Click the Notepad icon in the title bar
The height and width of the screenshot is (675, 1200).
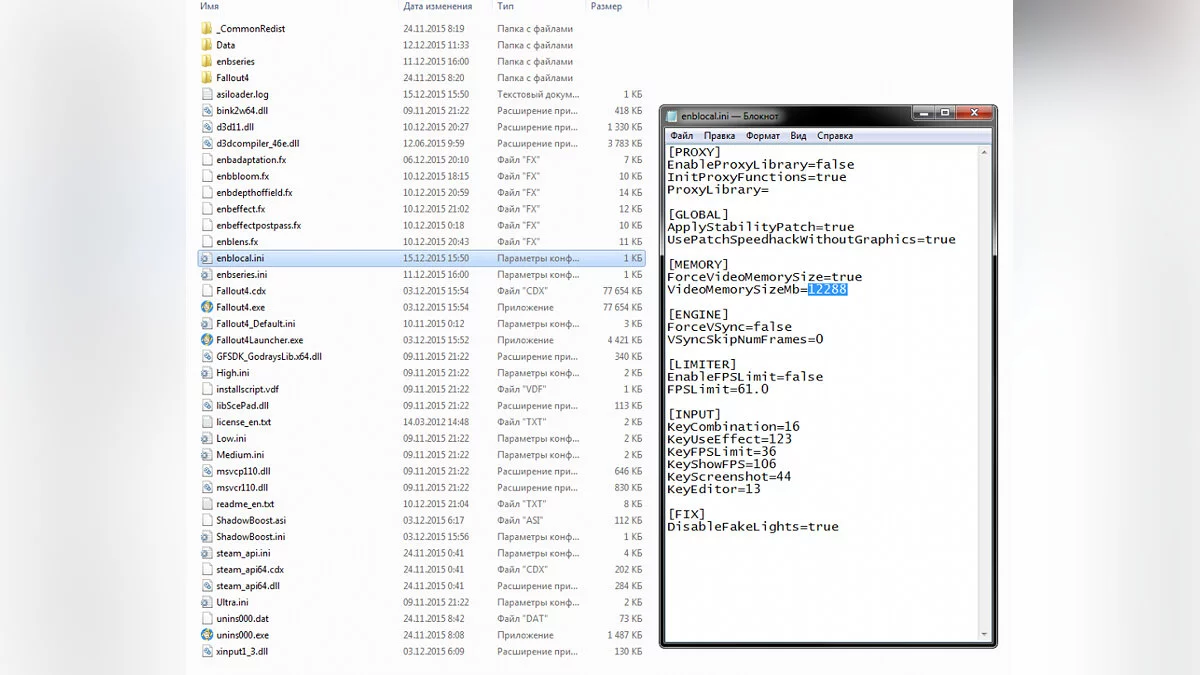[672, 116]
